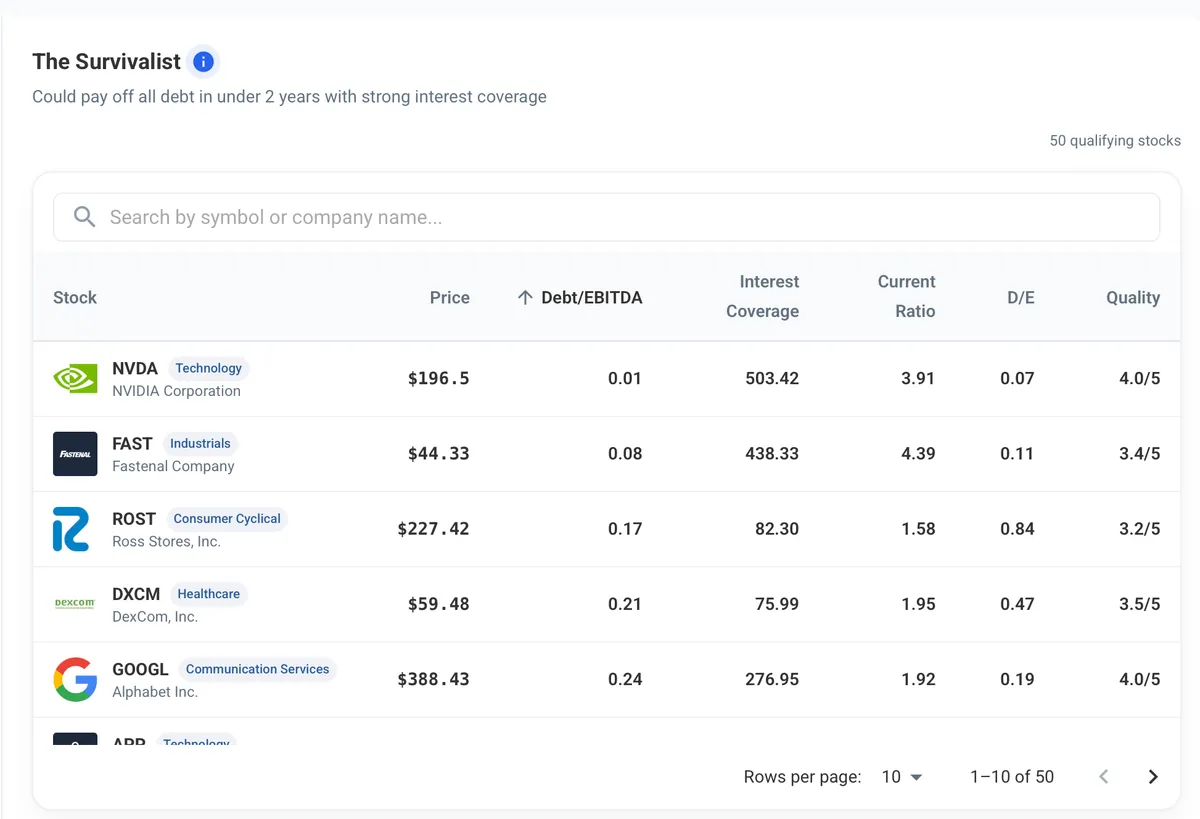1200x819 pixels.
Task: Sort by the Interest Coverage column
Action: point(762,297)
